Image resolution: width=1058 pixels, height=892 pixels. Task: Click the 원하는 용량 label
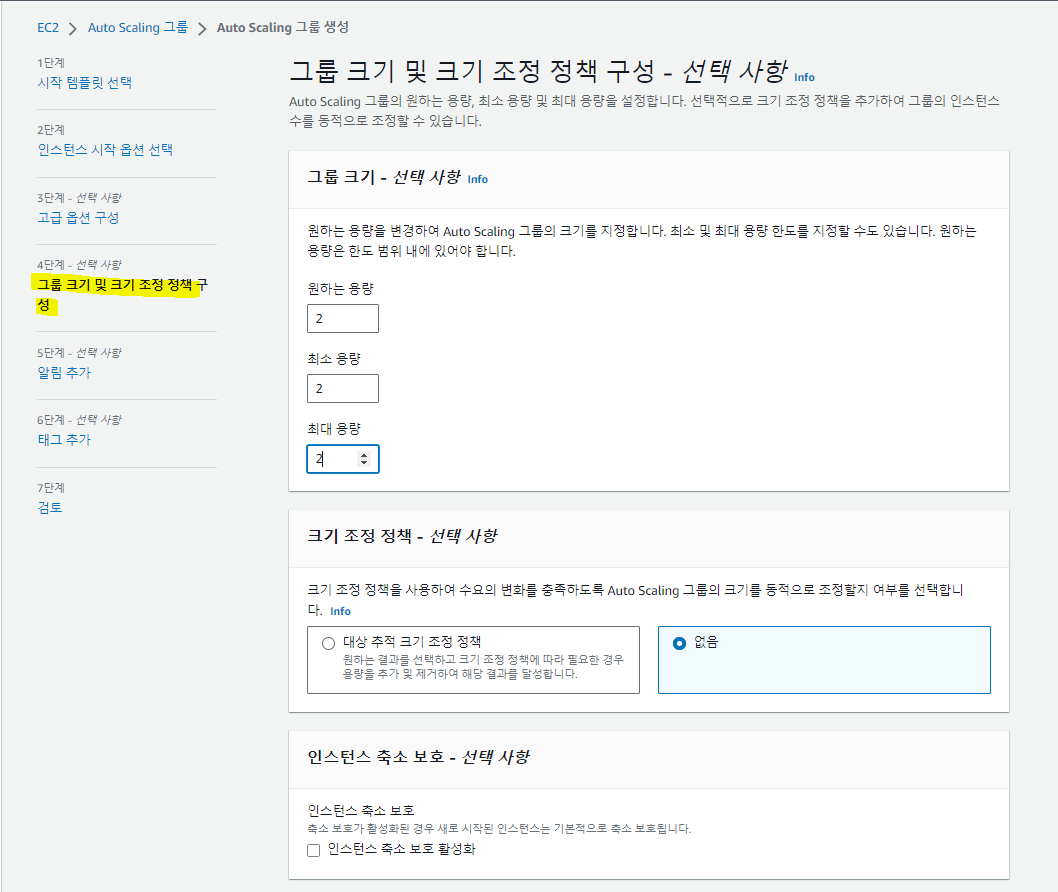(341, 289)
